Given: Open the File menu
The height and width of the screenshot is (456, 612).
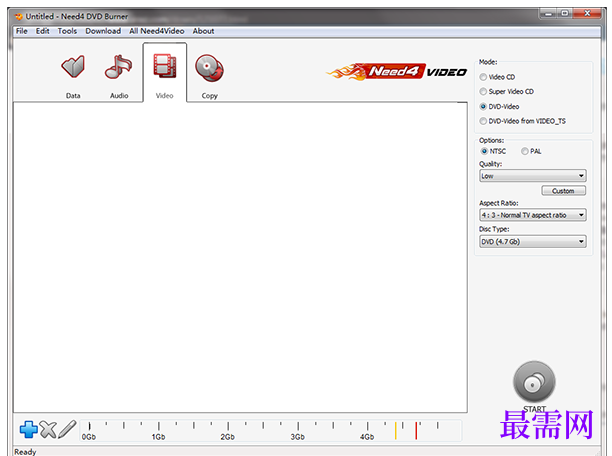Looking at the screenshot, I should click(21, 31).
